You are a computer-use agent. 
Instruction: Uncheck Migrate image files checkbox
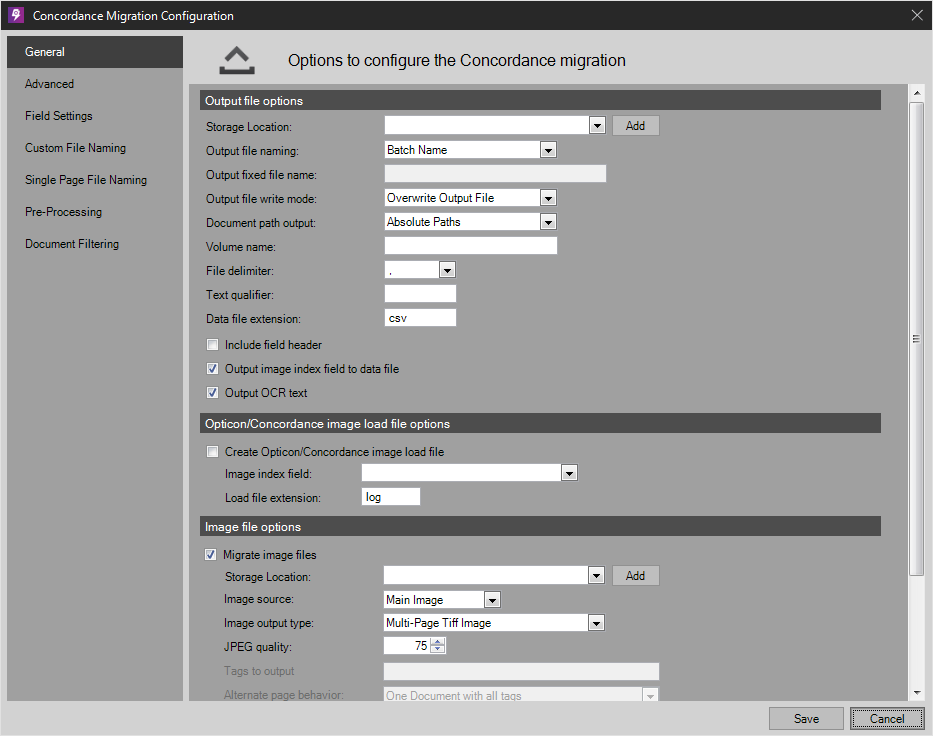coord(211,555)
